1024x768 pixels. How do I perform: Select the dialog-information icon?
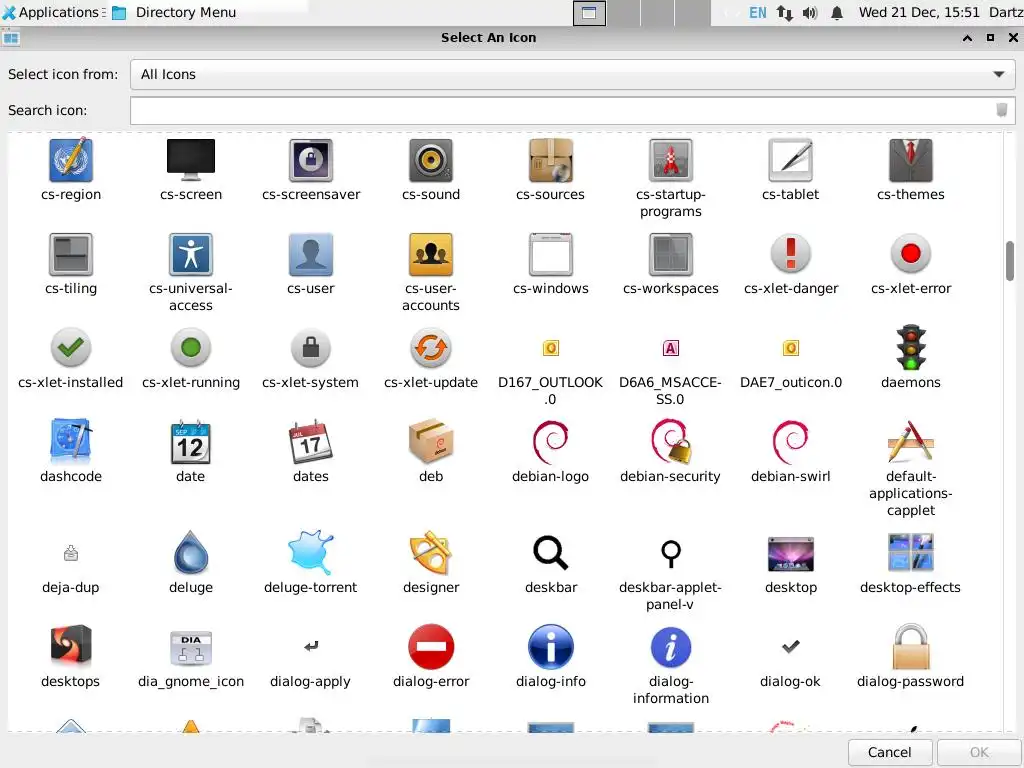(x=671, y=647)
